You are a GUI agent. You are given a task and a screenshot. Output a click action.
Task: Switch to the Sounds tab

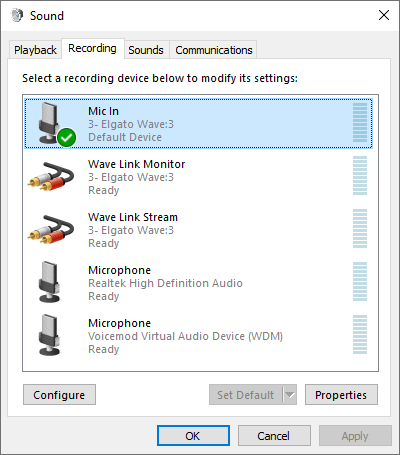(x=146, y=50)
